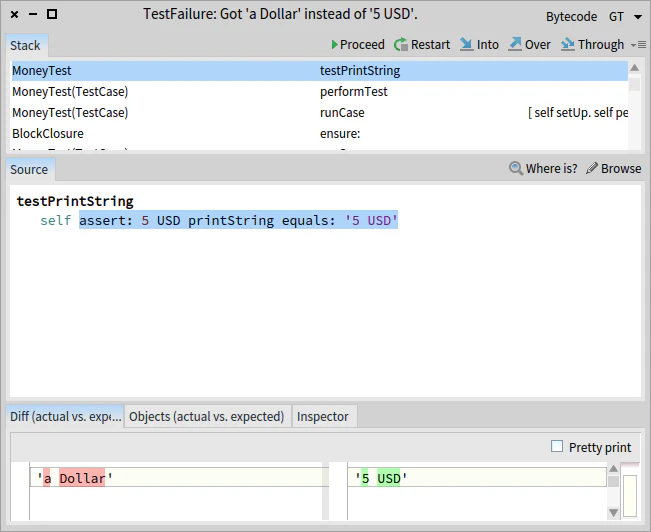Click the highlighted assert:equals: source line
This screenshot has height=532, width=651.
[238, 220]
